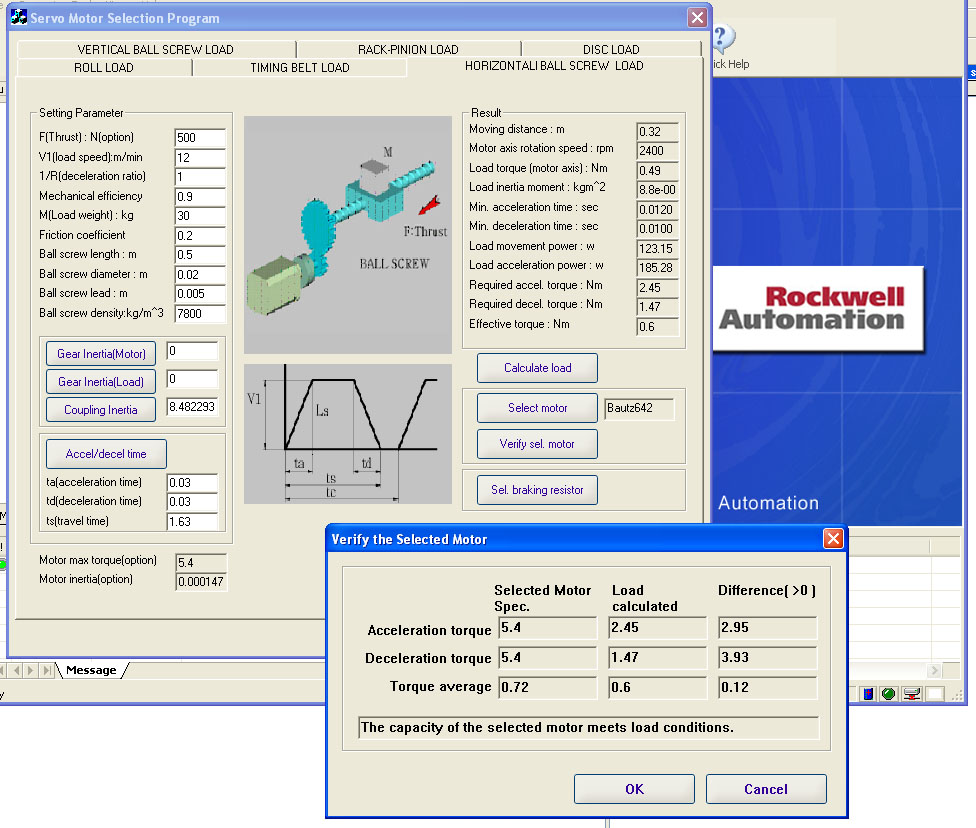
Task: Click the Servo Motor Selection Program title icon
Action: point(19,17)
